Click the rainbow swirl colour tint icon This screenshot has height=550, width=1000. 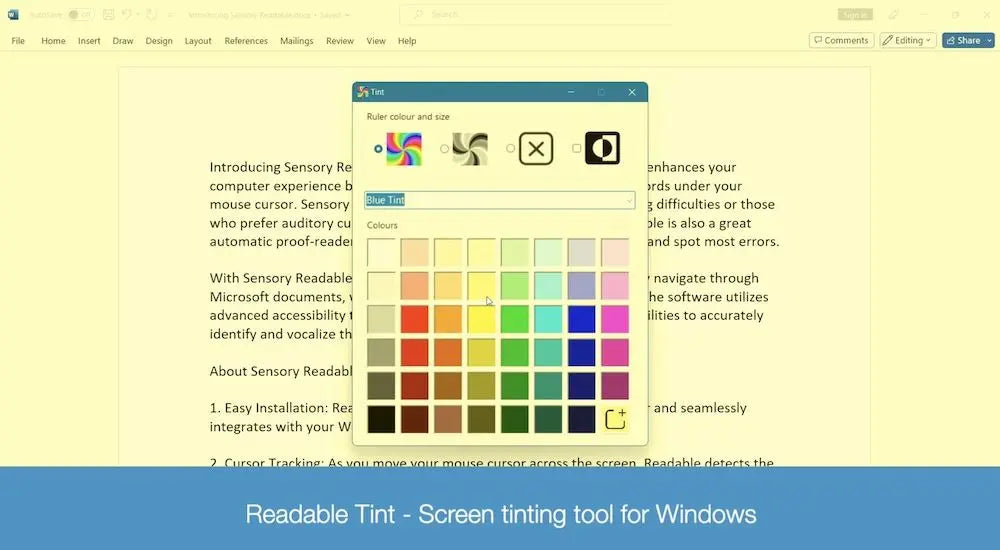[404, 149]
